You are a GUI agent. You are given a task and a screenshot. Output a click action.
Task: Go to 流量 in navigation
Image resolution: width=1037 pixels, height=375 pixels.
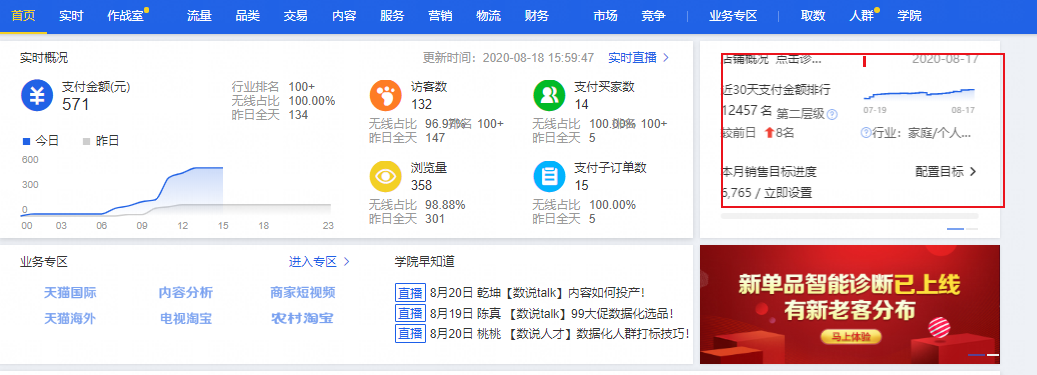pos(199,16)
